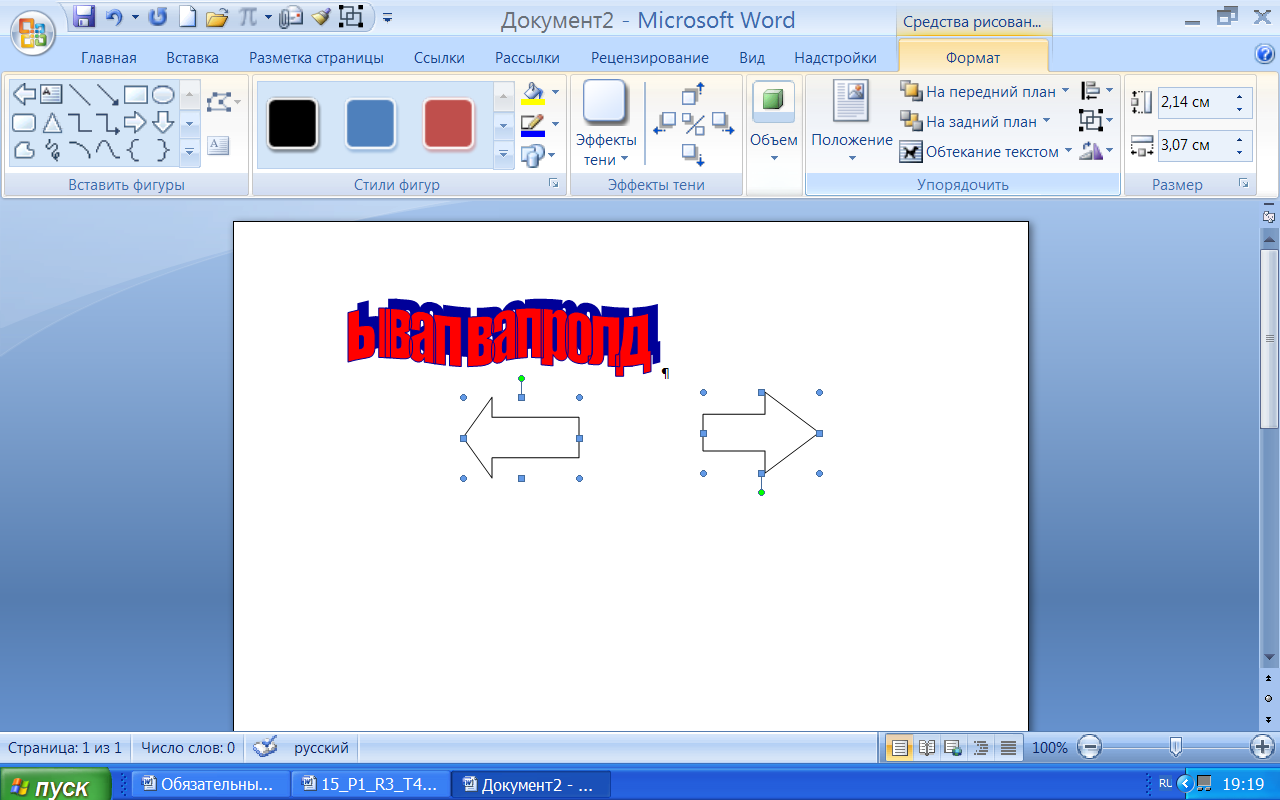Open shape fill color dropdown arrow

[x=555, y=92]
